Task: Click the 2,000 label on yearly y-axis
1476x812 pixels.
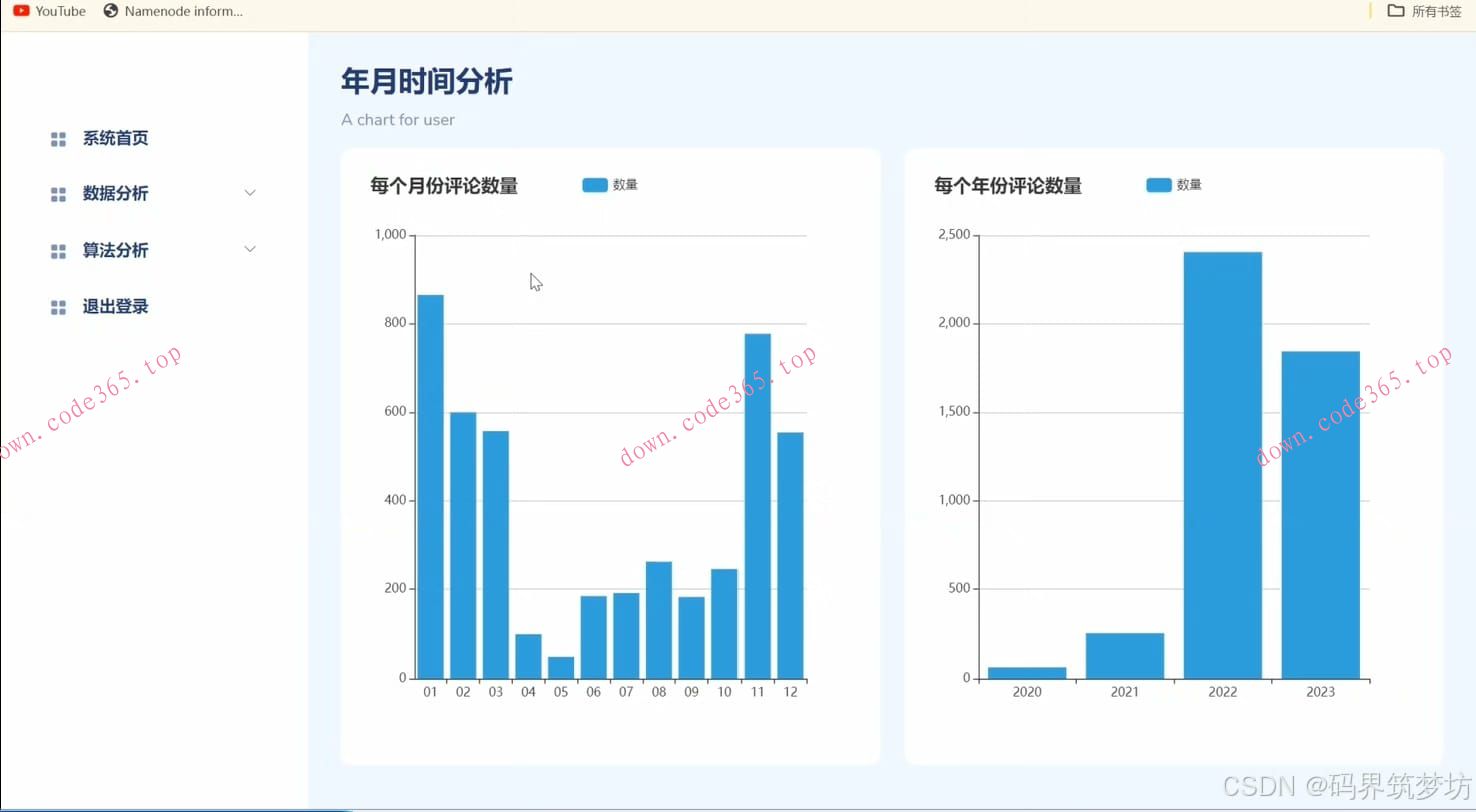Action: tap(954, 323)
